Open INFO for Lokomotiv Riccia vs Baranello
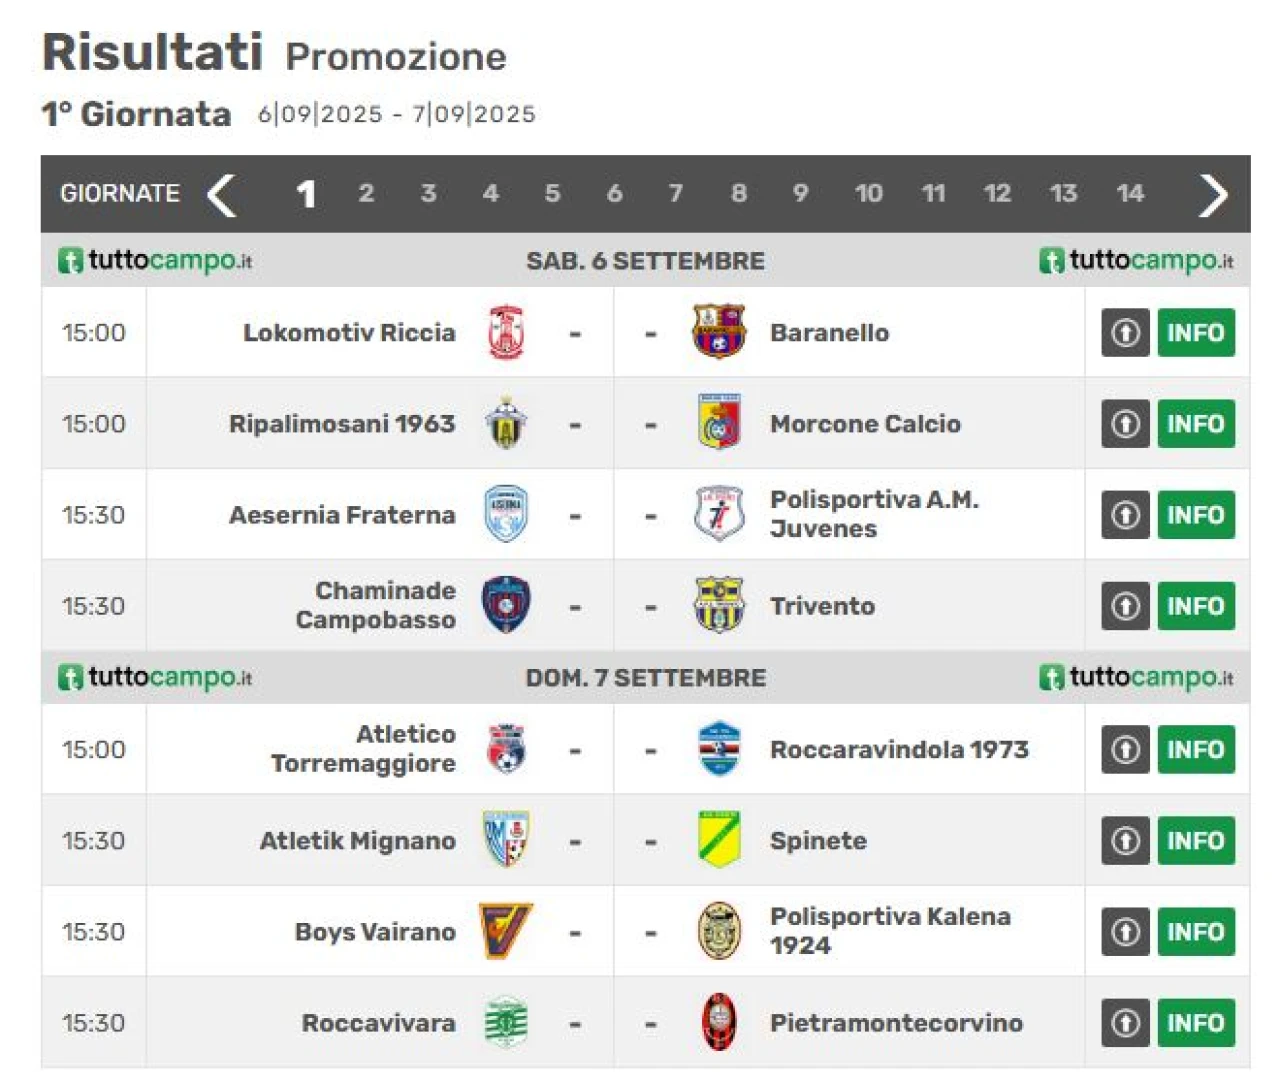Viewport: 1280px width, 1082px height. [1195, 333]
